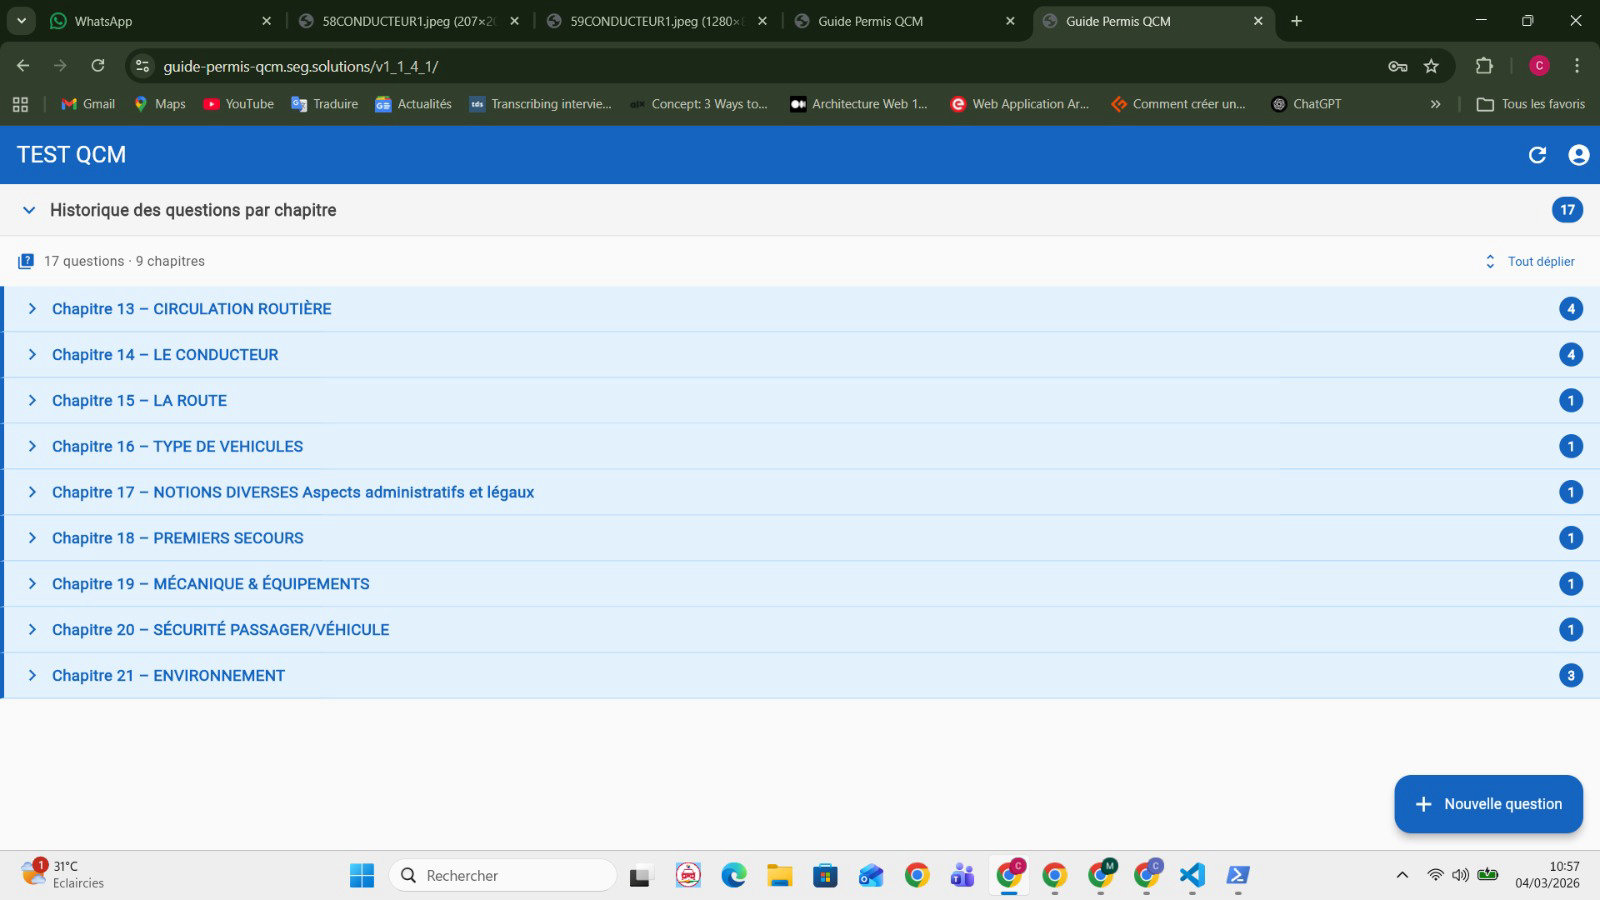
Task: Click the Nouvelle question button
Action: pos(1488,804)
